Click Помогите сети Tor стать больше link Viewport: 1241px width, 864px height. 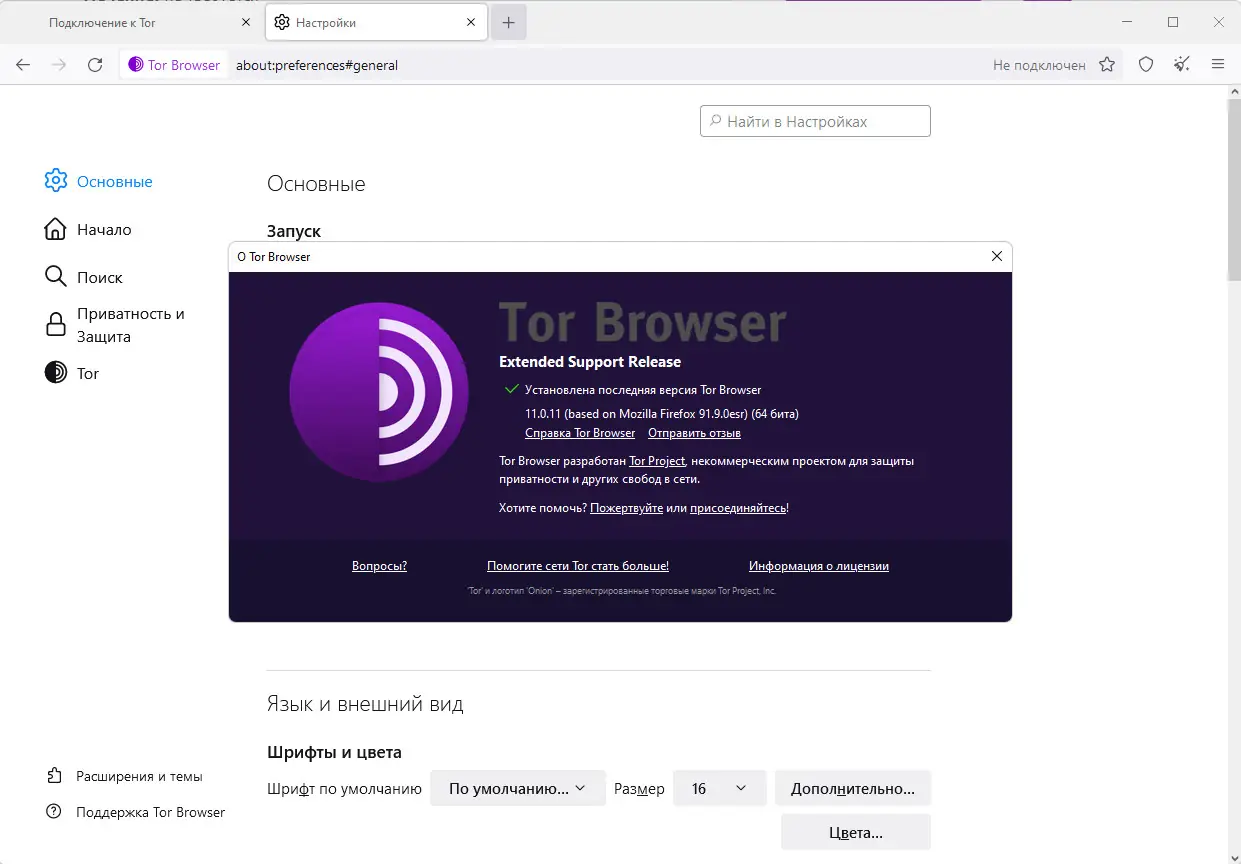coord(578,566)
